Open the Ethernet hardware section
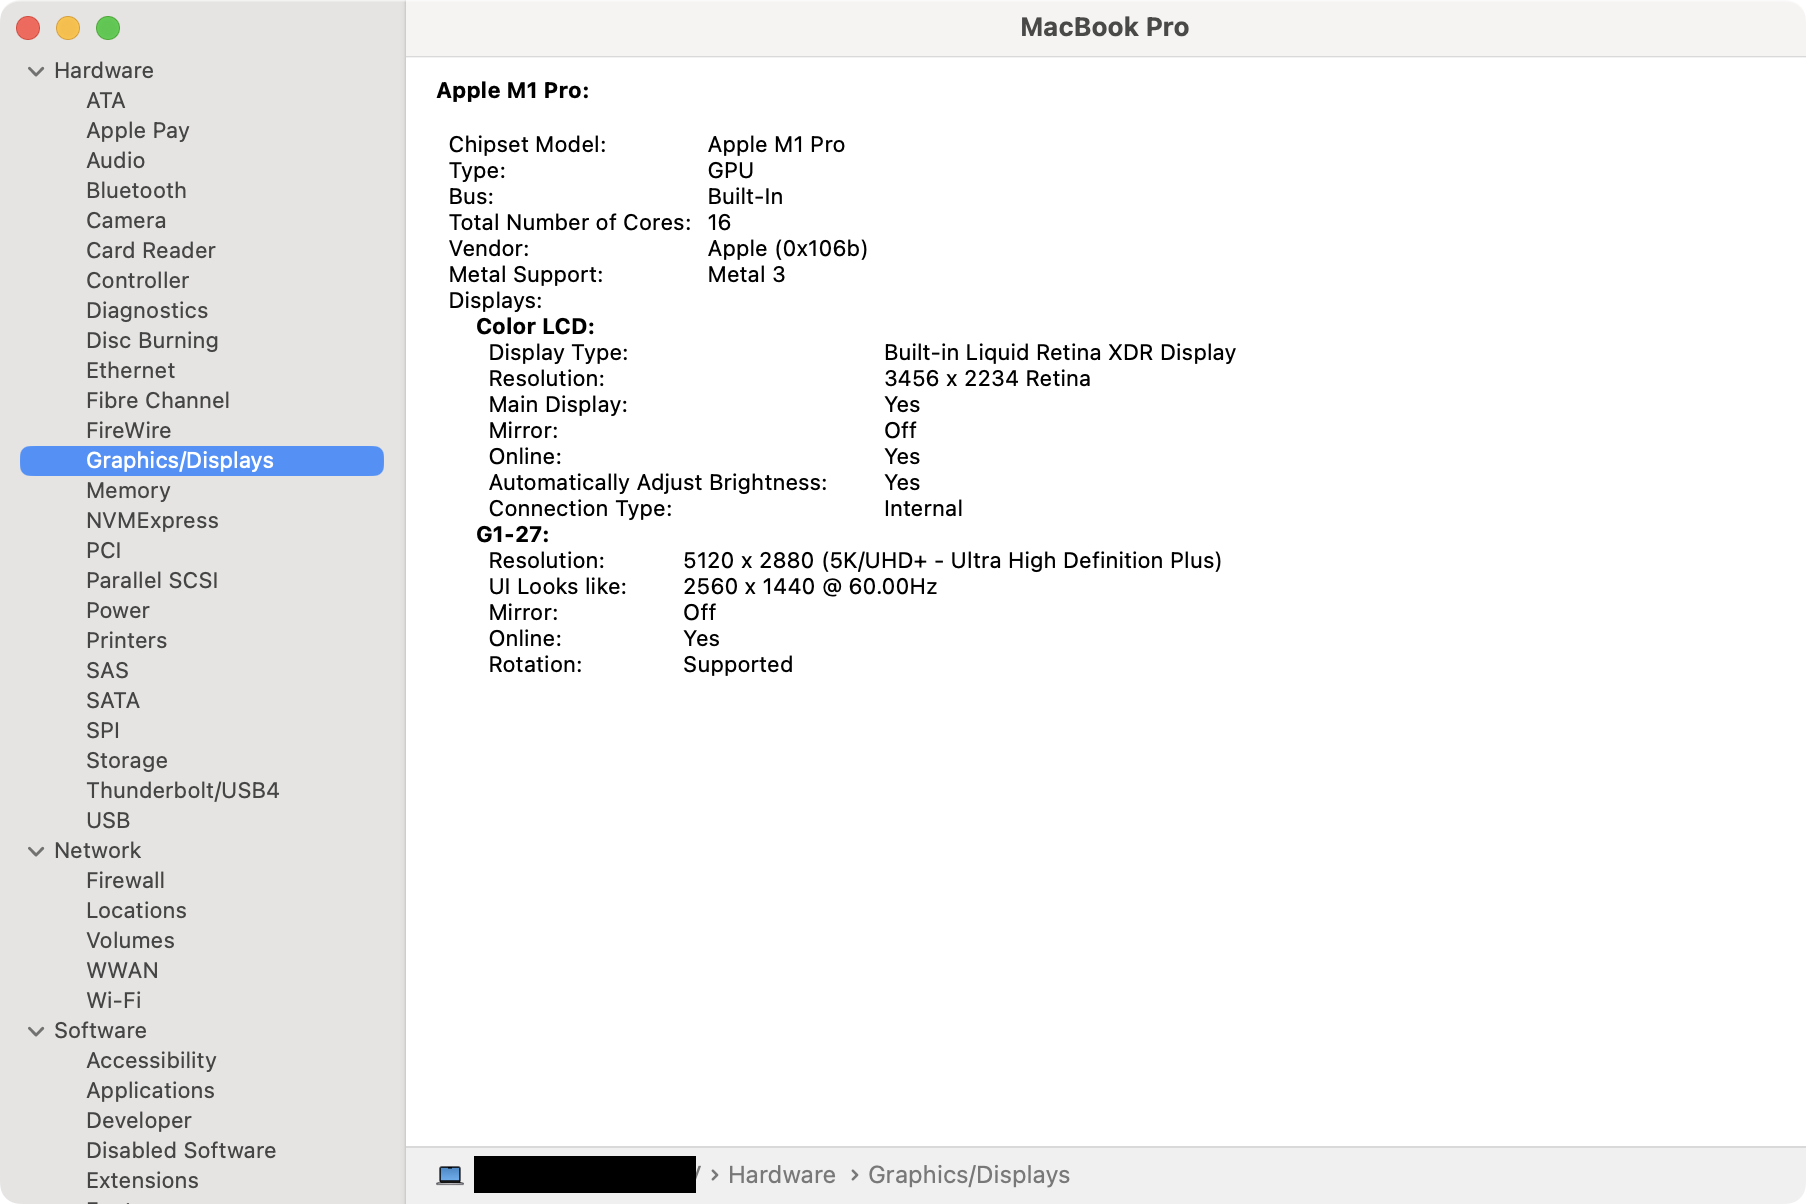The width and height of the screenshot is (1806, 1204). tap(131, 371)
